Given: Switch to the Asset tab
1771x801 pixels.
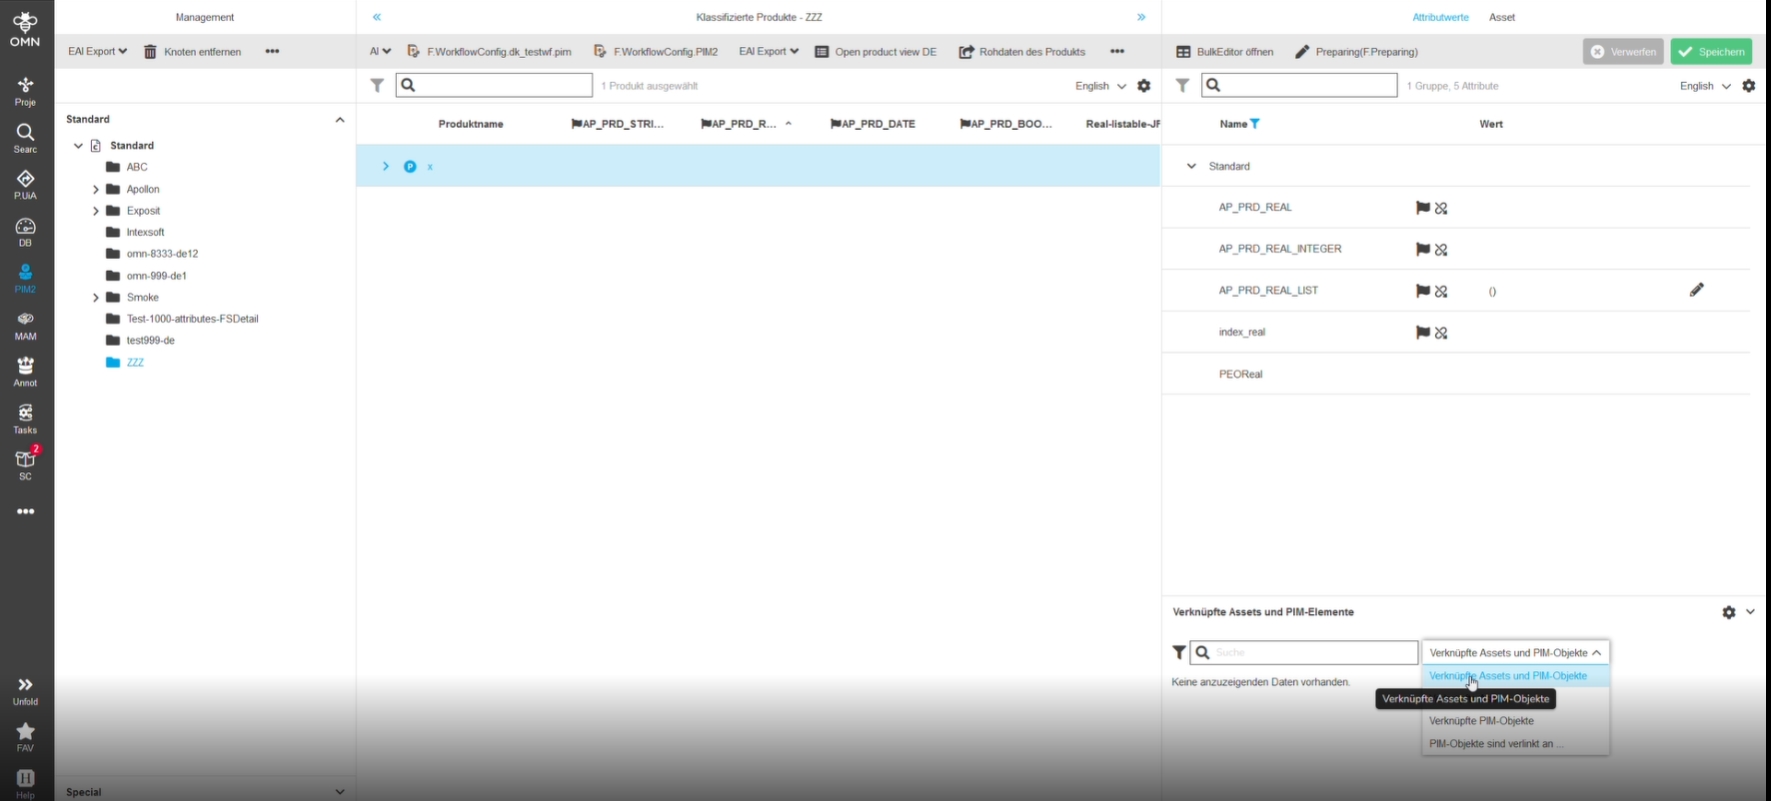Looking at the screenshot, I should coord(1502,17).
